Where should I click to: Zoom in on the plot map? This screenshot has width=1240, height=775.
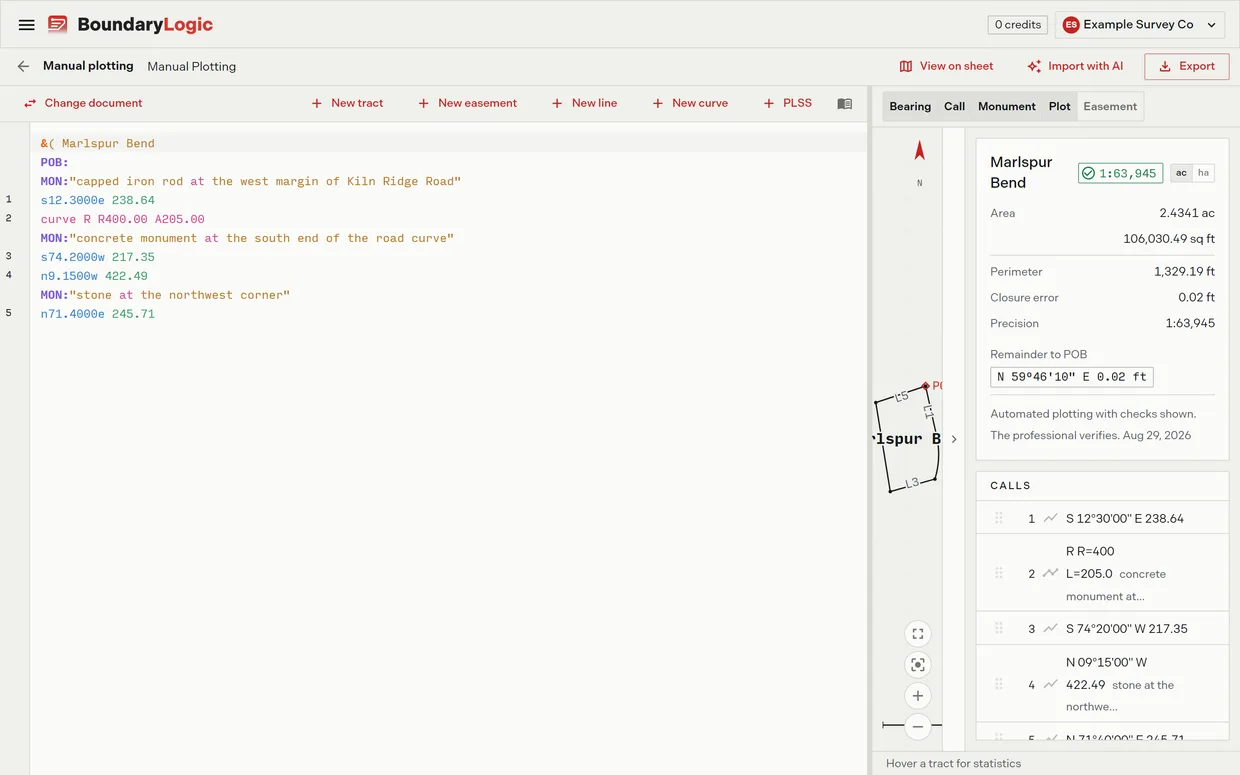click(x=918, y=696)
